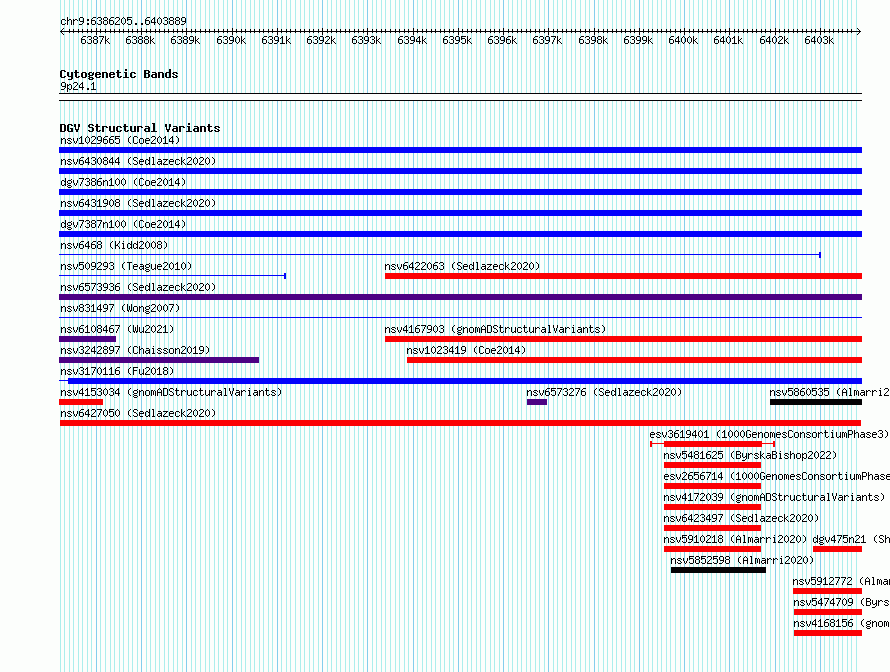Open dgv7386n100 (Coe2014) variant label
The height and width of the screenshot is (672, 890).
tap(123, 182)
